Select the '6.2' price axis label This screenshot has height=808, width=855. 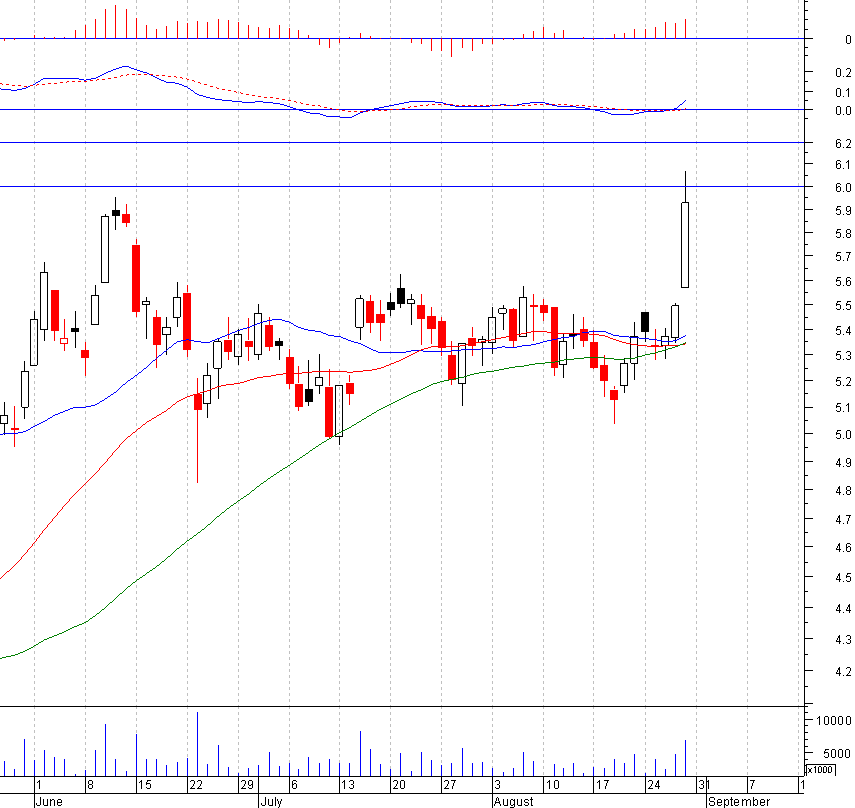point(843,143)
